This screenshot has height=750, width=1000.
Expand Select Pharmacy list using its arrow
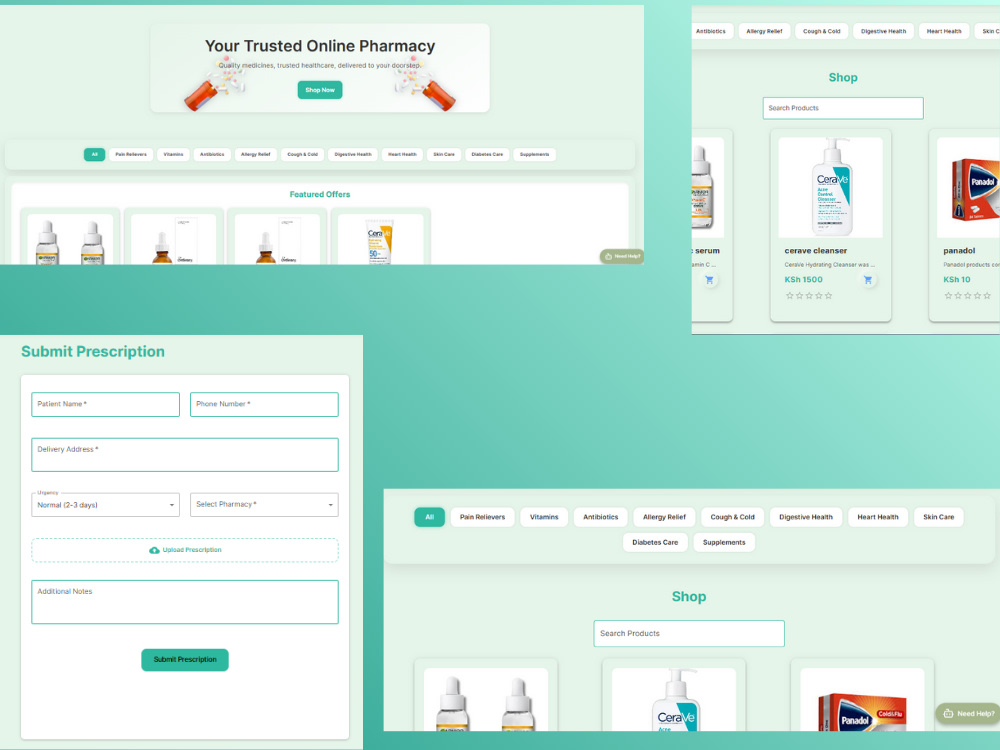[x=330, y=505]
